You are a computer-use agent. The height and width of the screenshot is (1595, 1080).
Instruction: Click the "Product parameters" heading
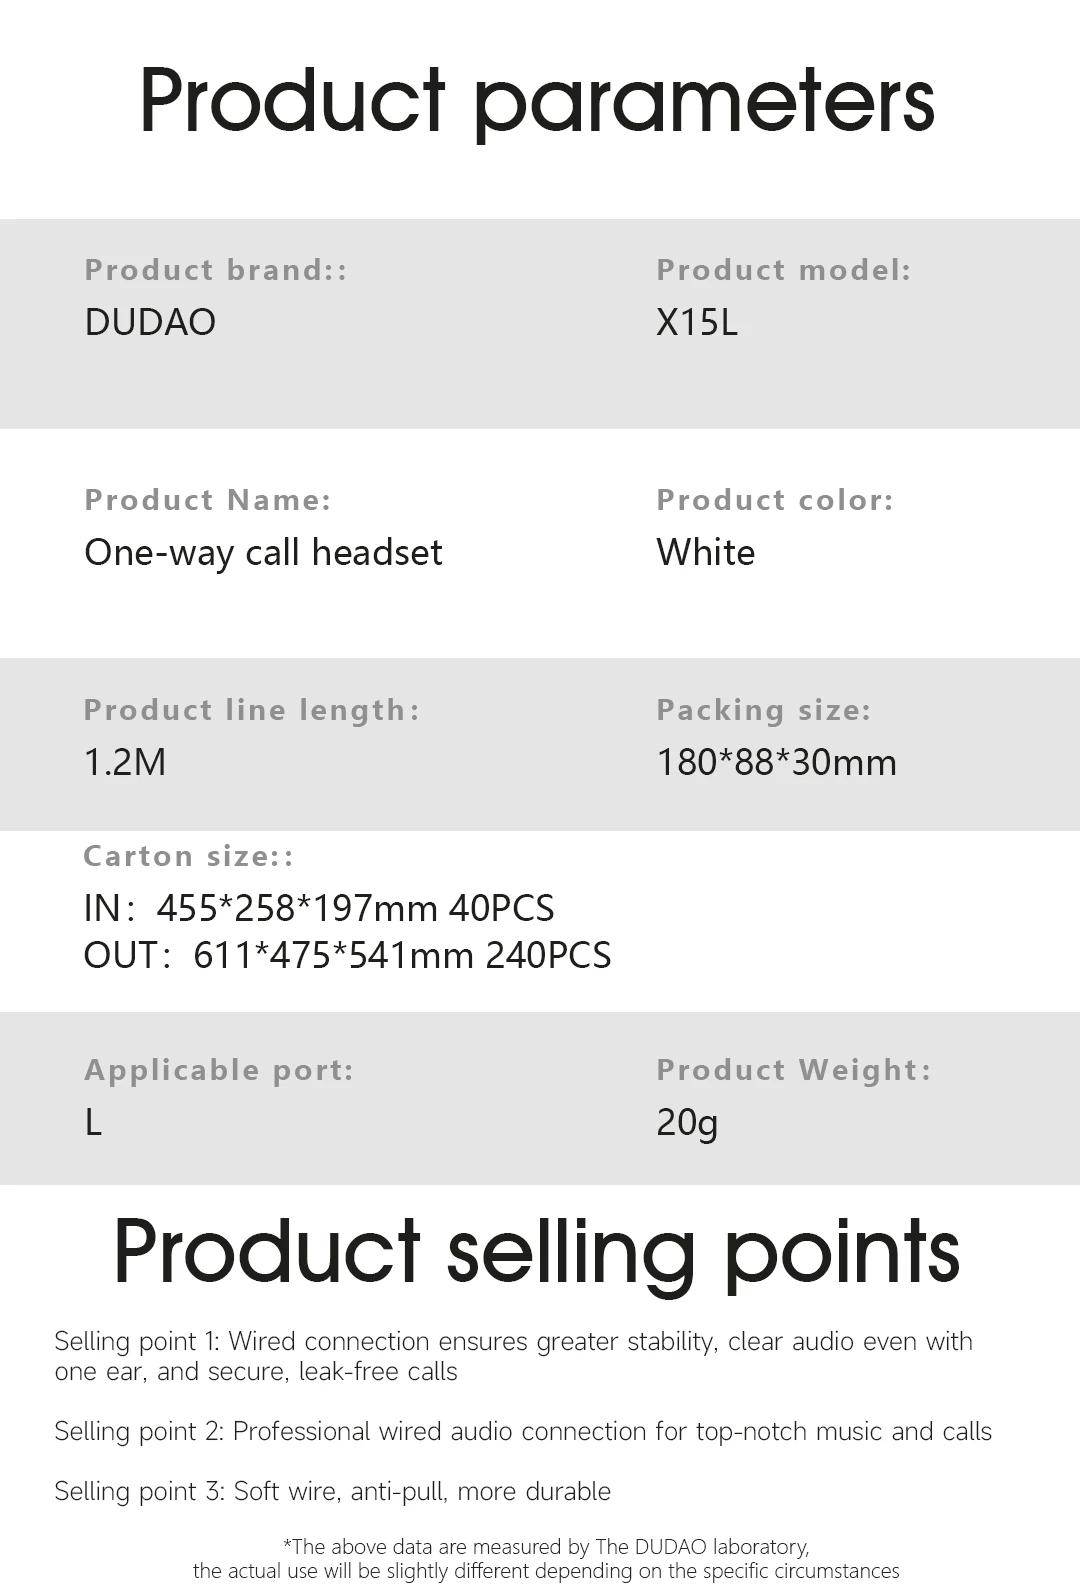537,101
